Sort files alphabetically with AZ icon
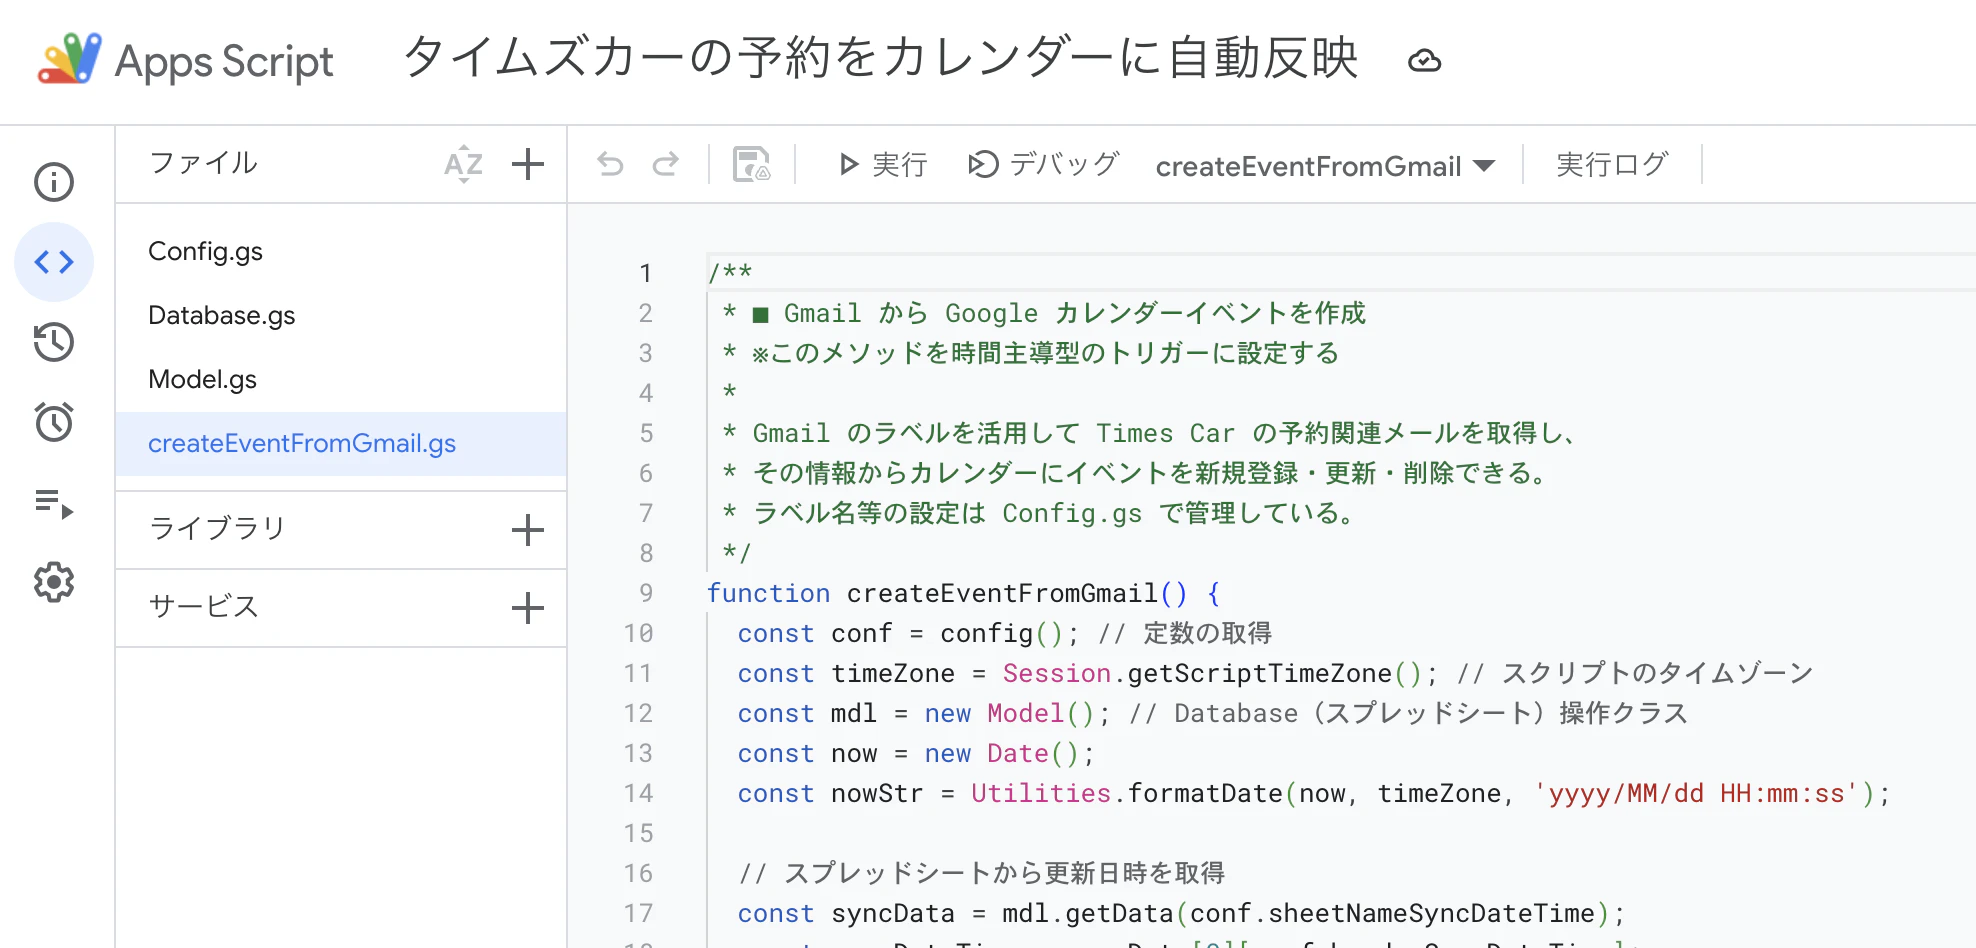 pos(463,164)
